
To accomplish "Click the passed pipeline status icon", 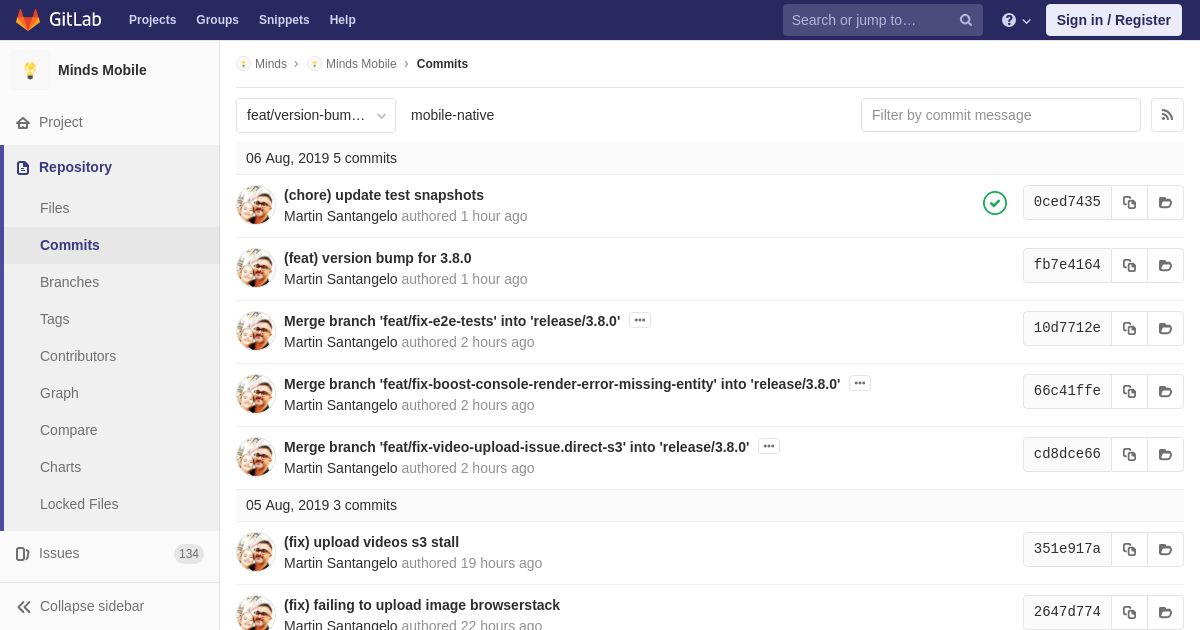I will [x=995, y=203].
